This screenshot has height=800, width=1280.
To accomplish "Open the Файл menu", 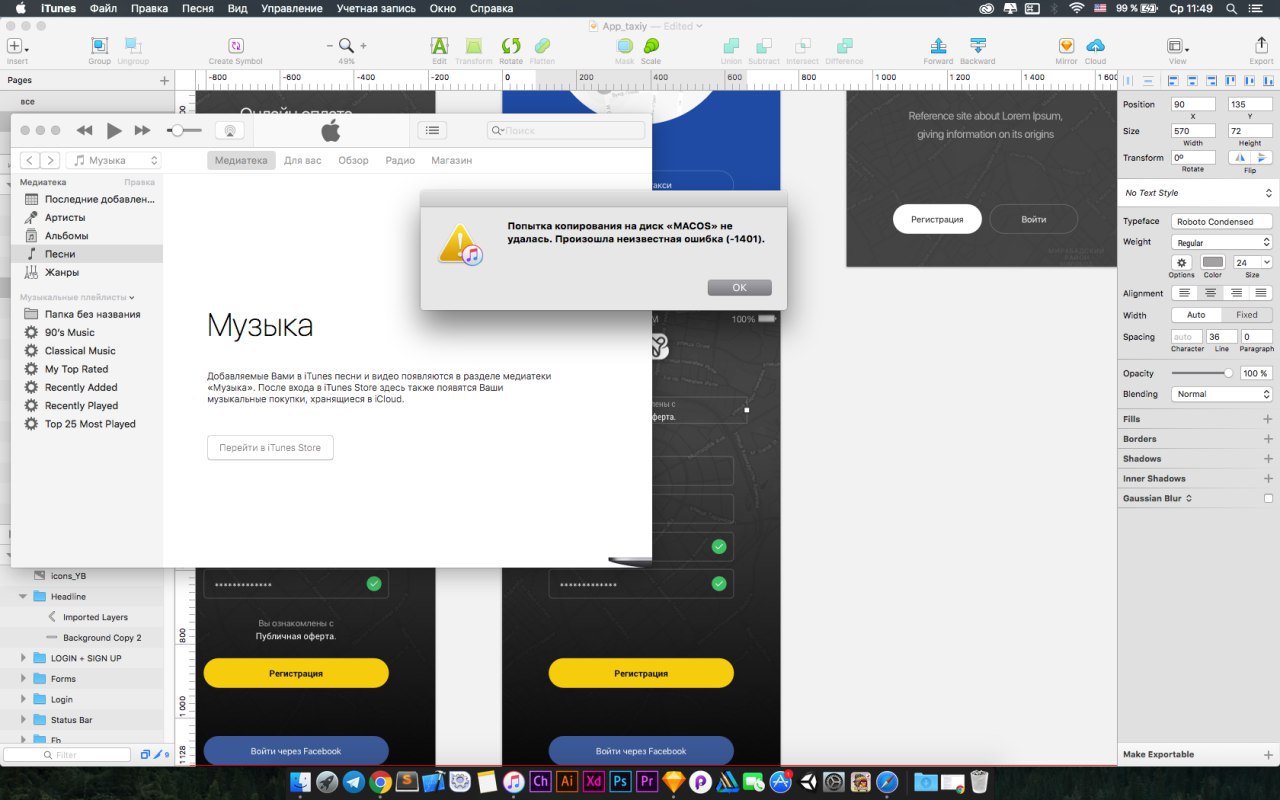I will click(x=103, y=8).
